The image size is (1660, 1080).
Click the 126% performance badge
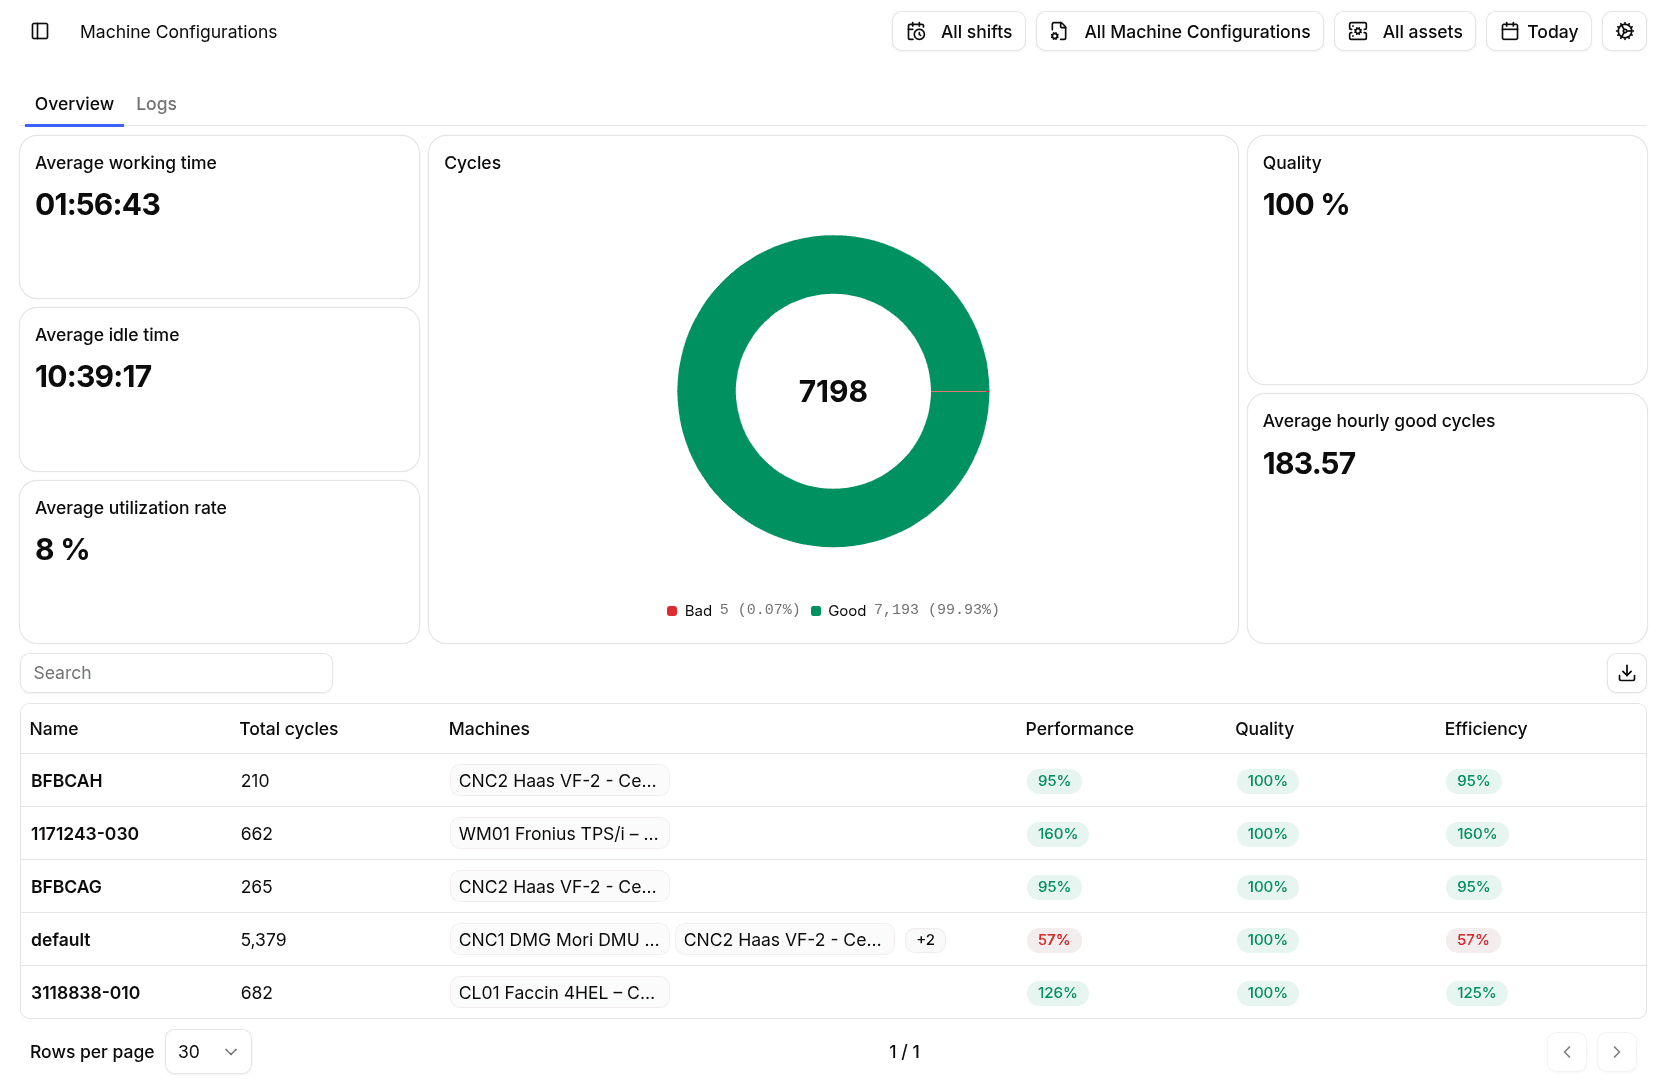click(1057, 993)
